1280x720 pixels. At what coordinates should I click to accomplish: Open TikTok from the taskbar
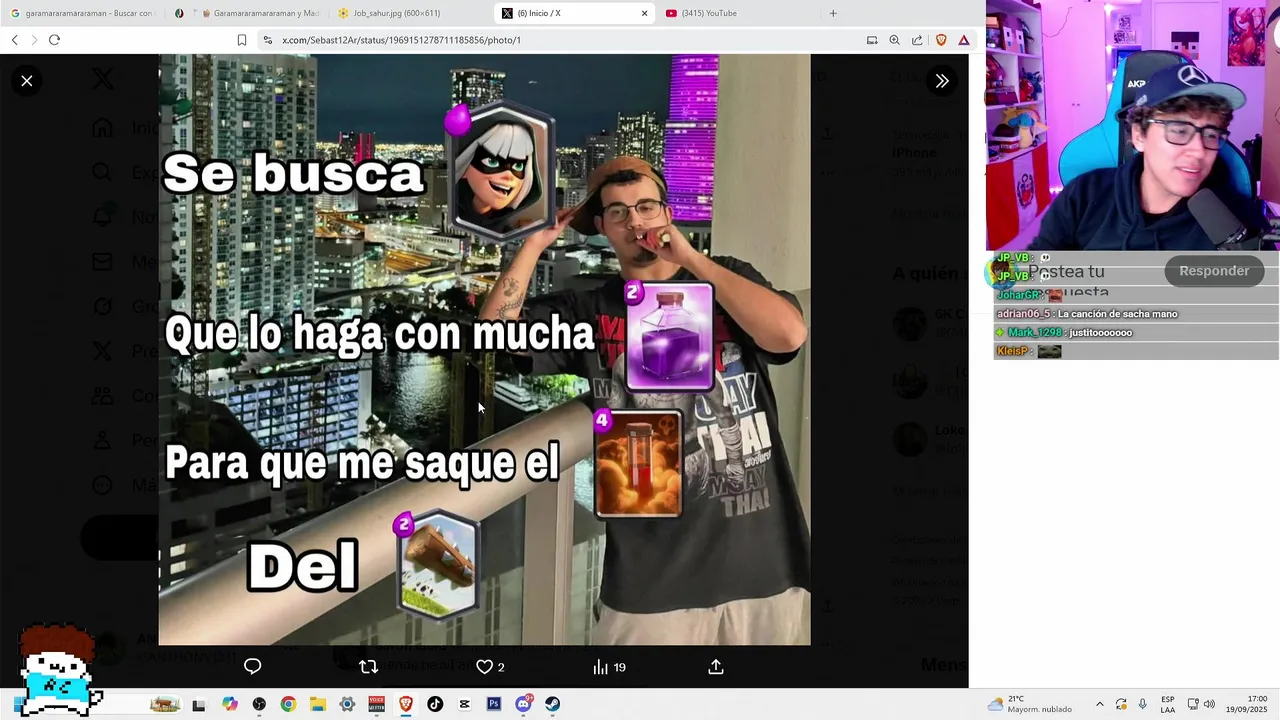[x=435, y=704]
